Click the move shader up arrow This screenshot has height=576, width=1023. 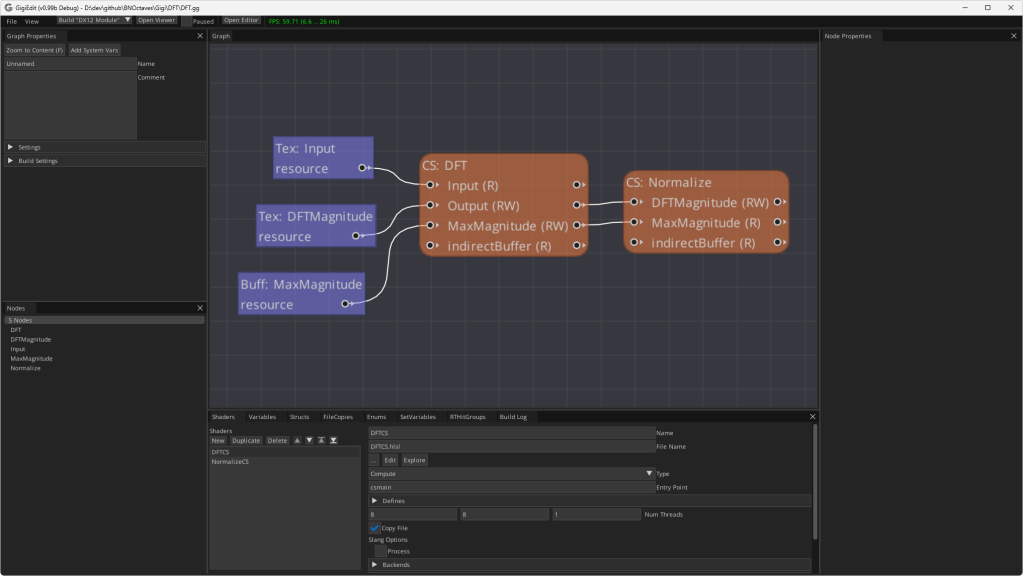click(297, 440)
